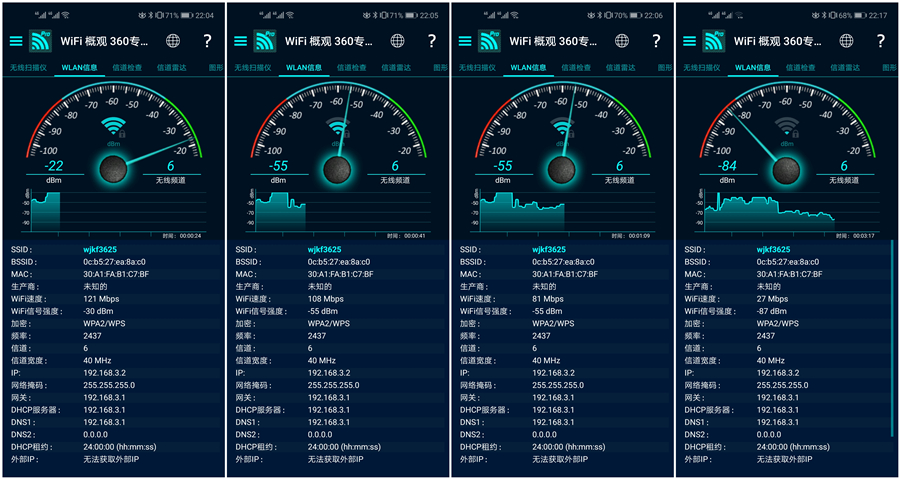
Task: Open the help question mark in 22:06 screenshot
Action: coord(656,41)
